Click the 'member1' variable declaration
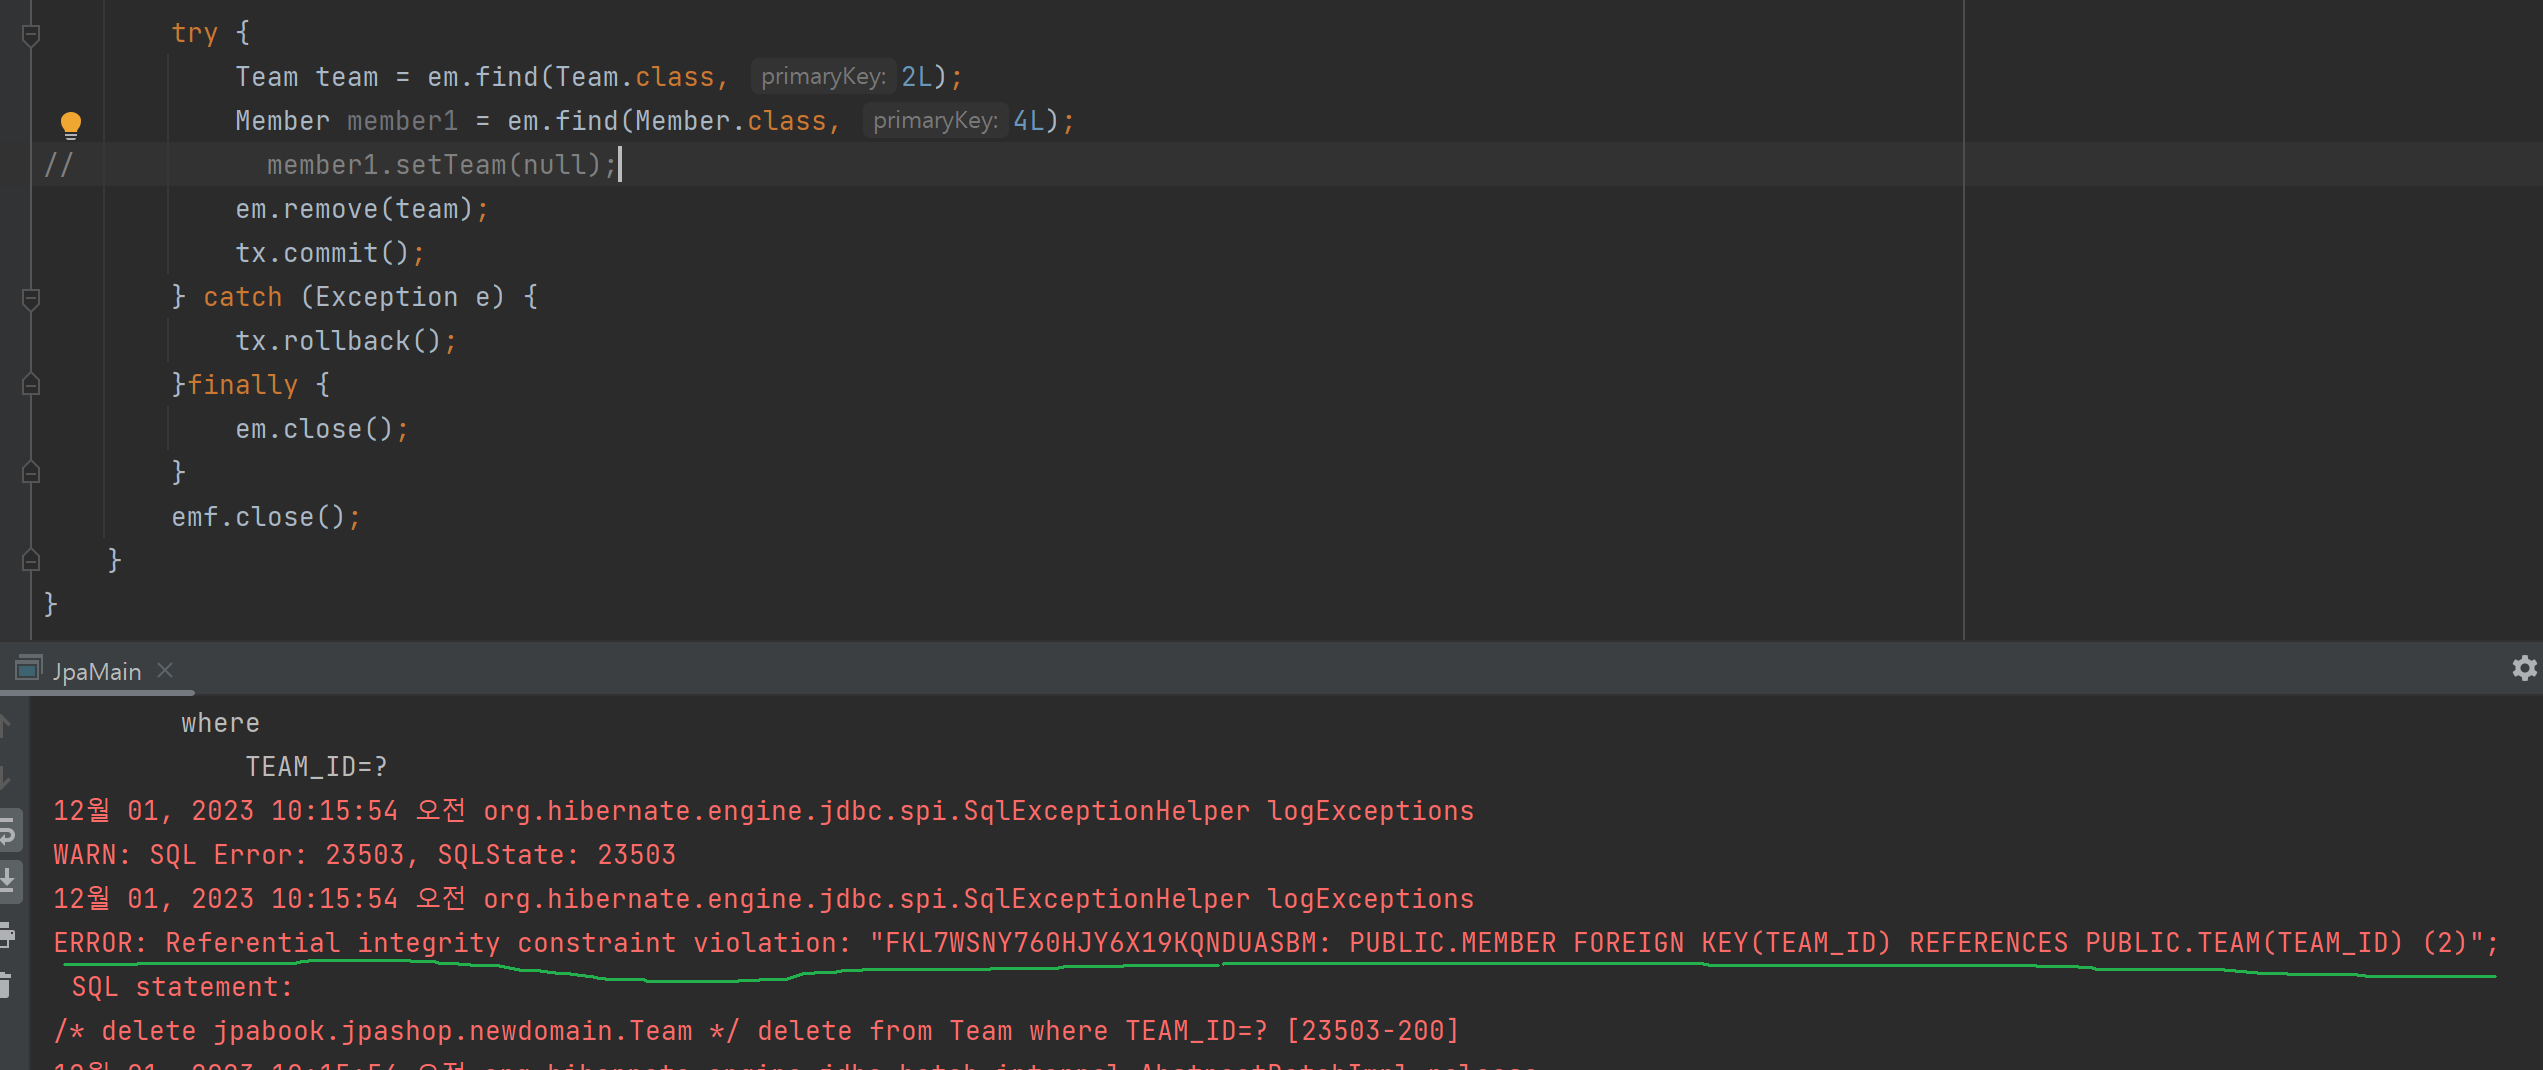 [402, 121]
